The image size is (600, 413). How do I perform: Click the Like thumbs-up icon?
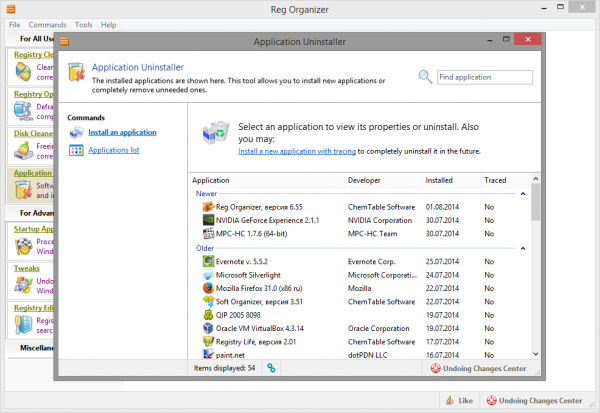[450, 400]
